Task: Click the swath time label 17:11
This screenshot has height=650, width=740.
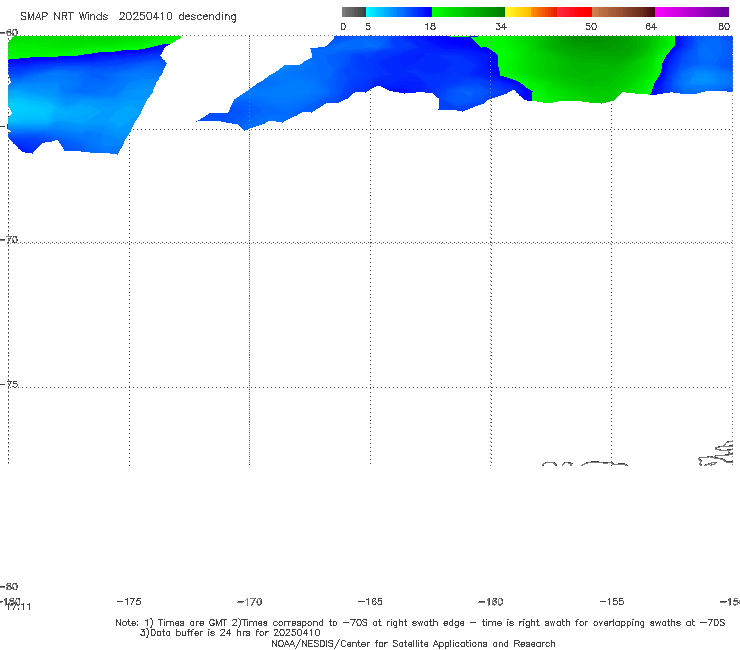Action: click(19, 607)
